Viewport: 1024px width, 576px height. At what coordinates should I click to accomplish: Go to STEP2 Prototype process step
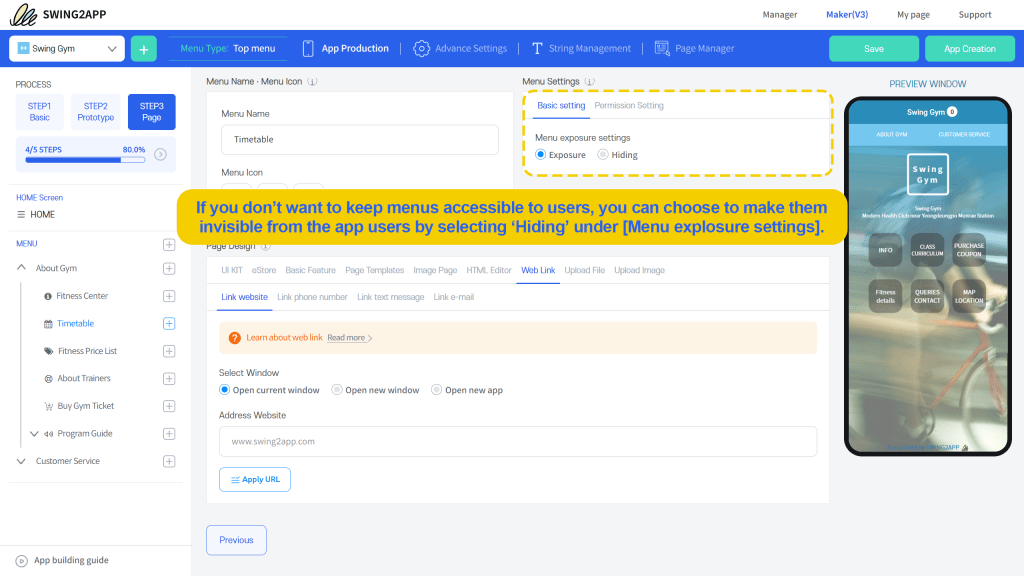95,112
